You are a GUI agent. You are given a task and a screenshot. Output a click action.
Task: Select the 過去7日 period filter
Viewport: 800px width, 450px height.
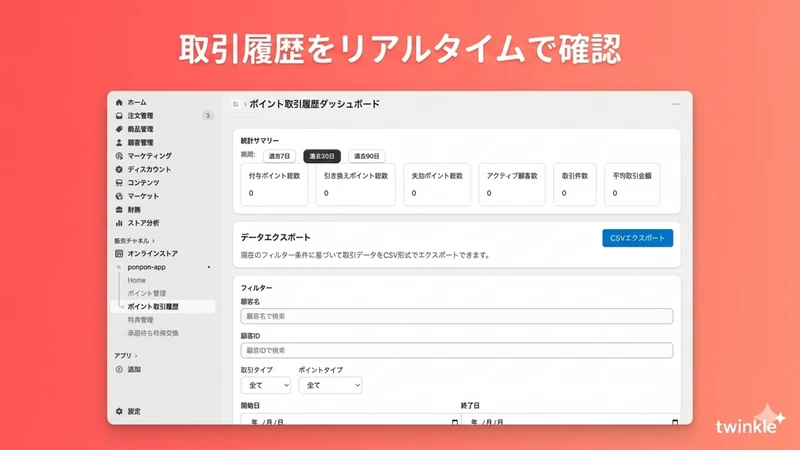279,156
